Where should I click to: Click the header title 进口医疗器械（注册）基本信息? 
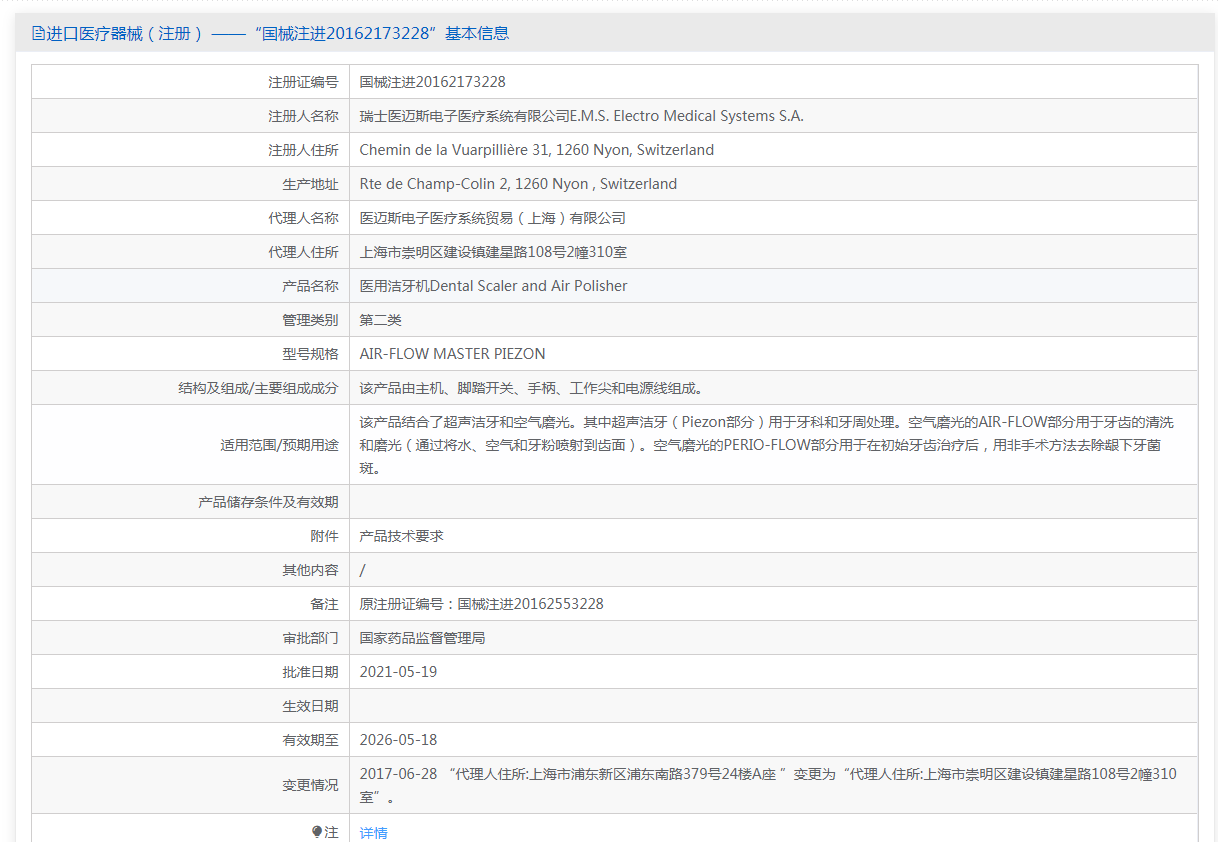277,33
